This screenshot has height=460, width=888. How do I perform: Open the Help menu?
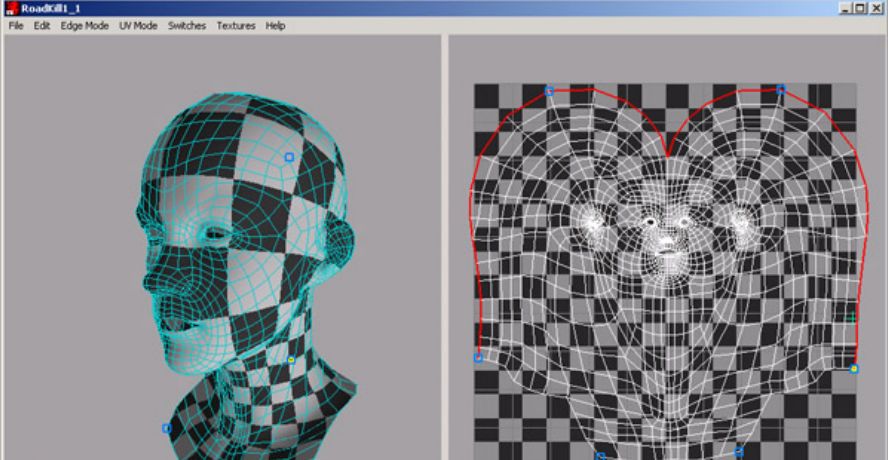pos(275,25)
